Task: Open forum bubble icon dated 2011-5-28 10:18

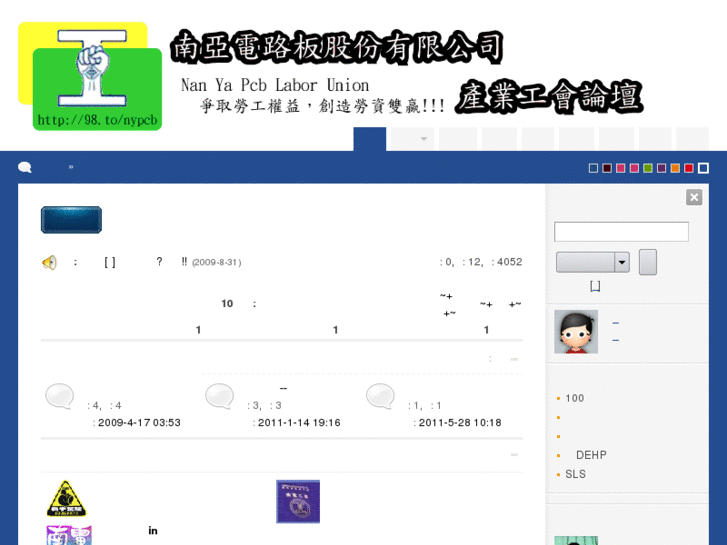Action: [x=380, y=396]
